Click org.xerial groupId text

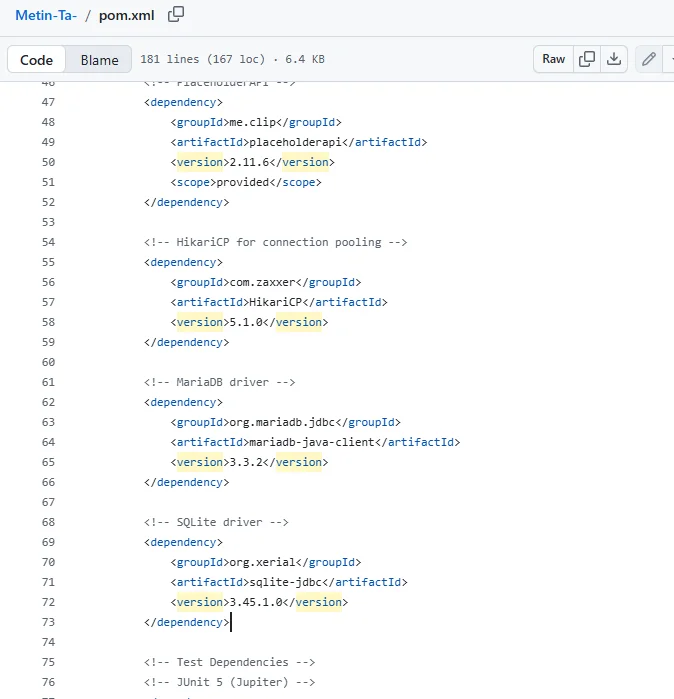point(263,562)
